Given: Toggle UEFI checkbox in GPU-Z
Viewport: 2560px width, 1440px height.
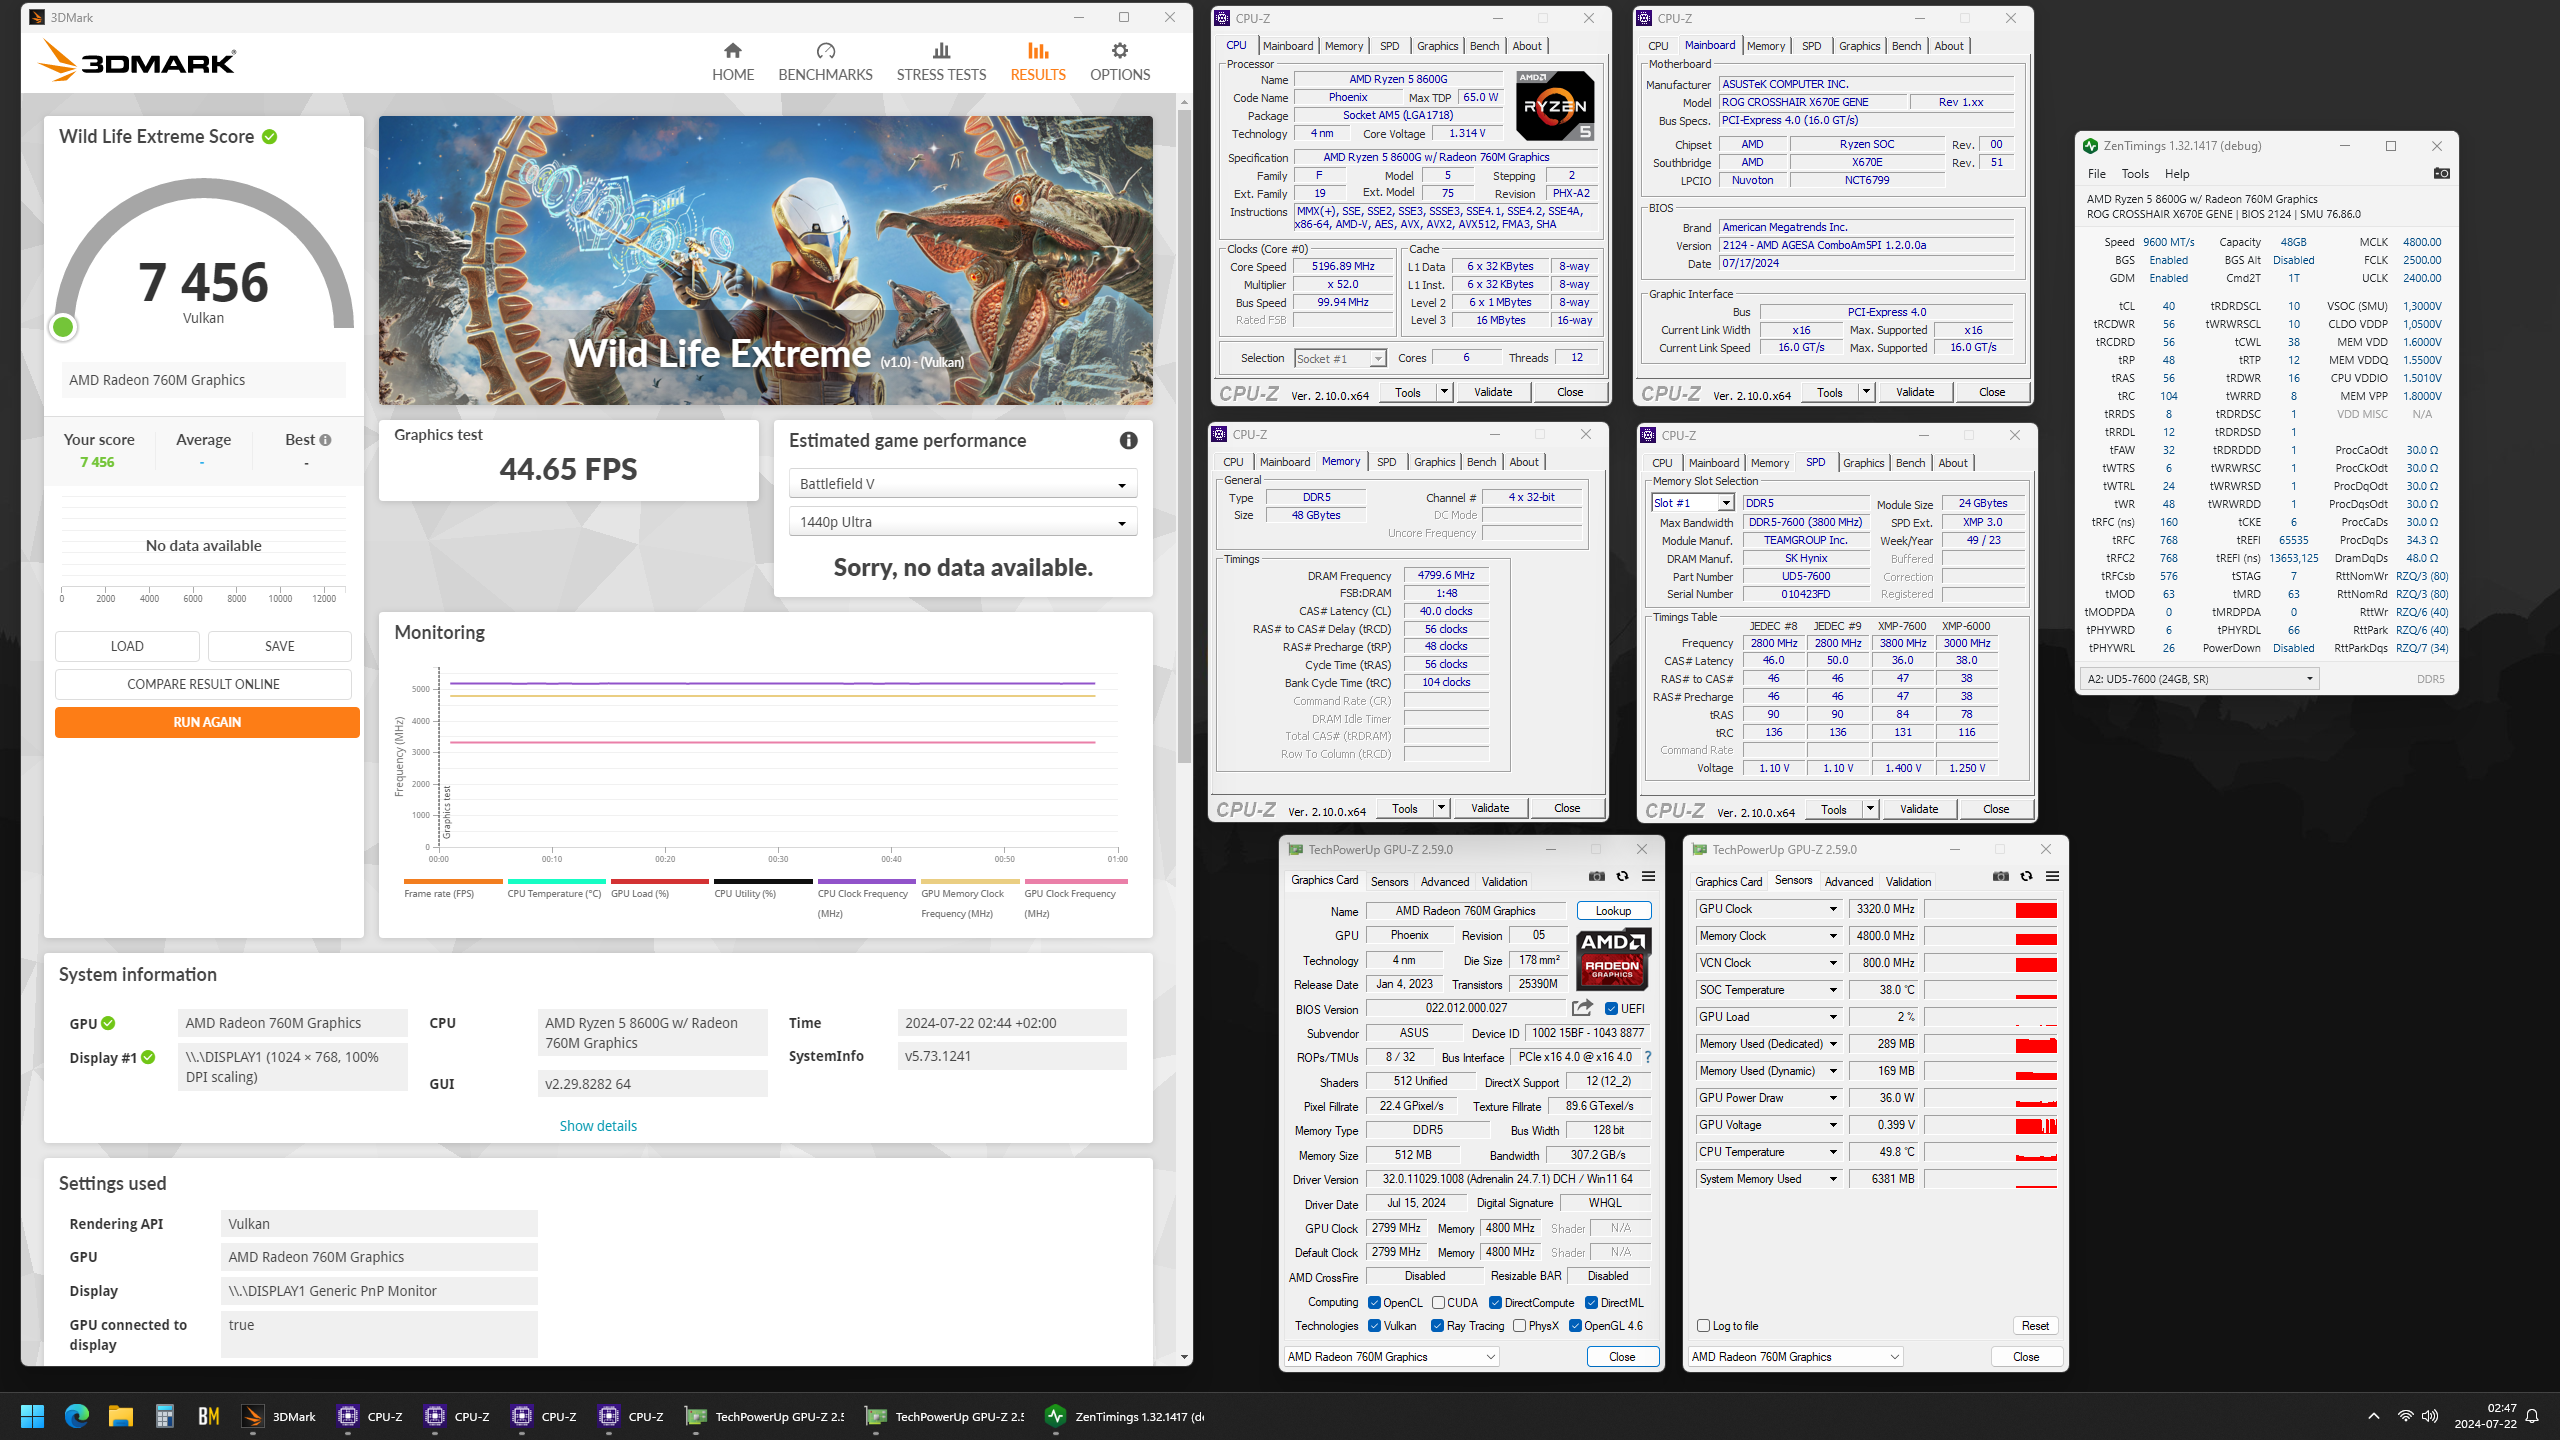Looking at the screenshot, I should click(1611, 1008).
